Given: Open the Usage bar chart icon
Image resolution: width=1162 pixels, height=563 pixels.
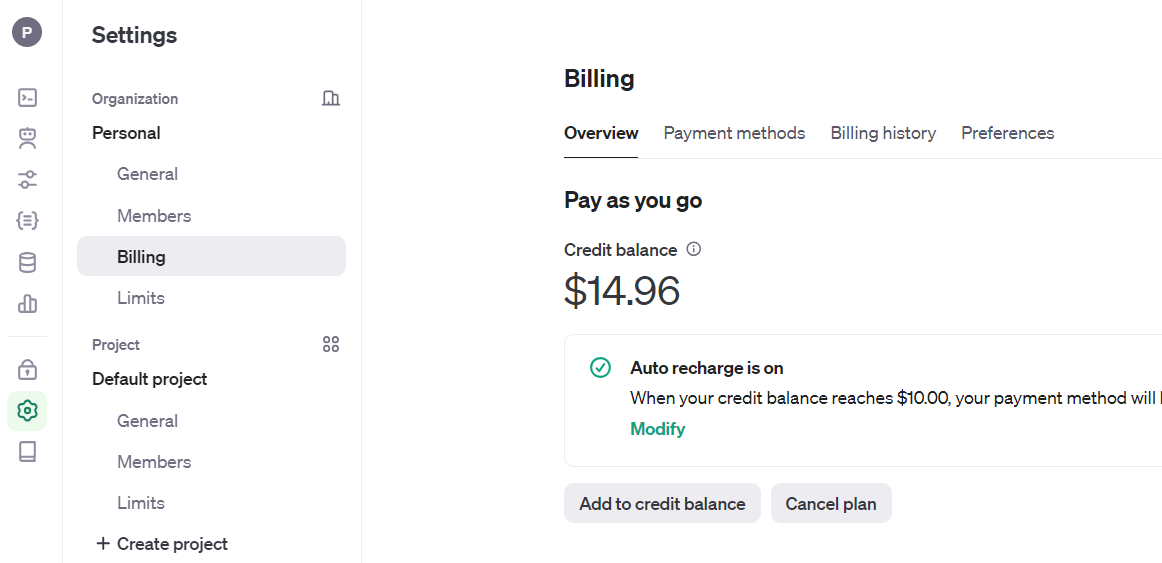Looking at the screenshot, I should (28, 304).
